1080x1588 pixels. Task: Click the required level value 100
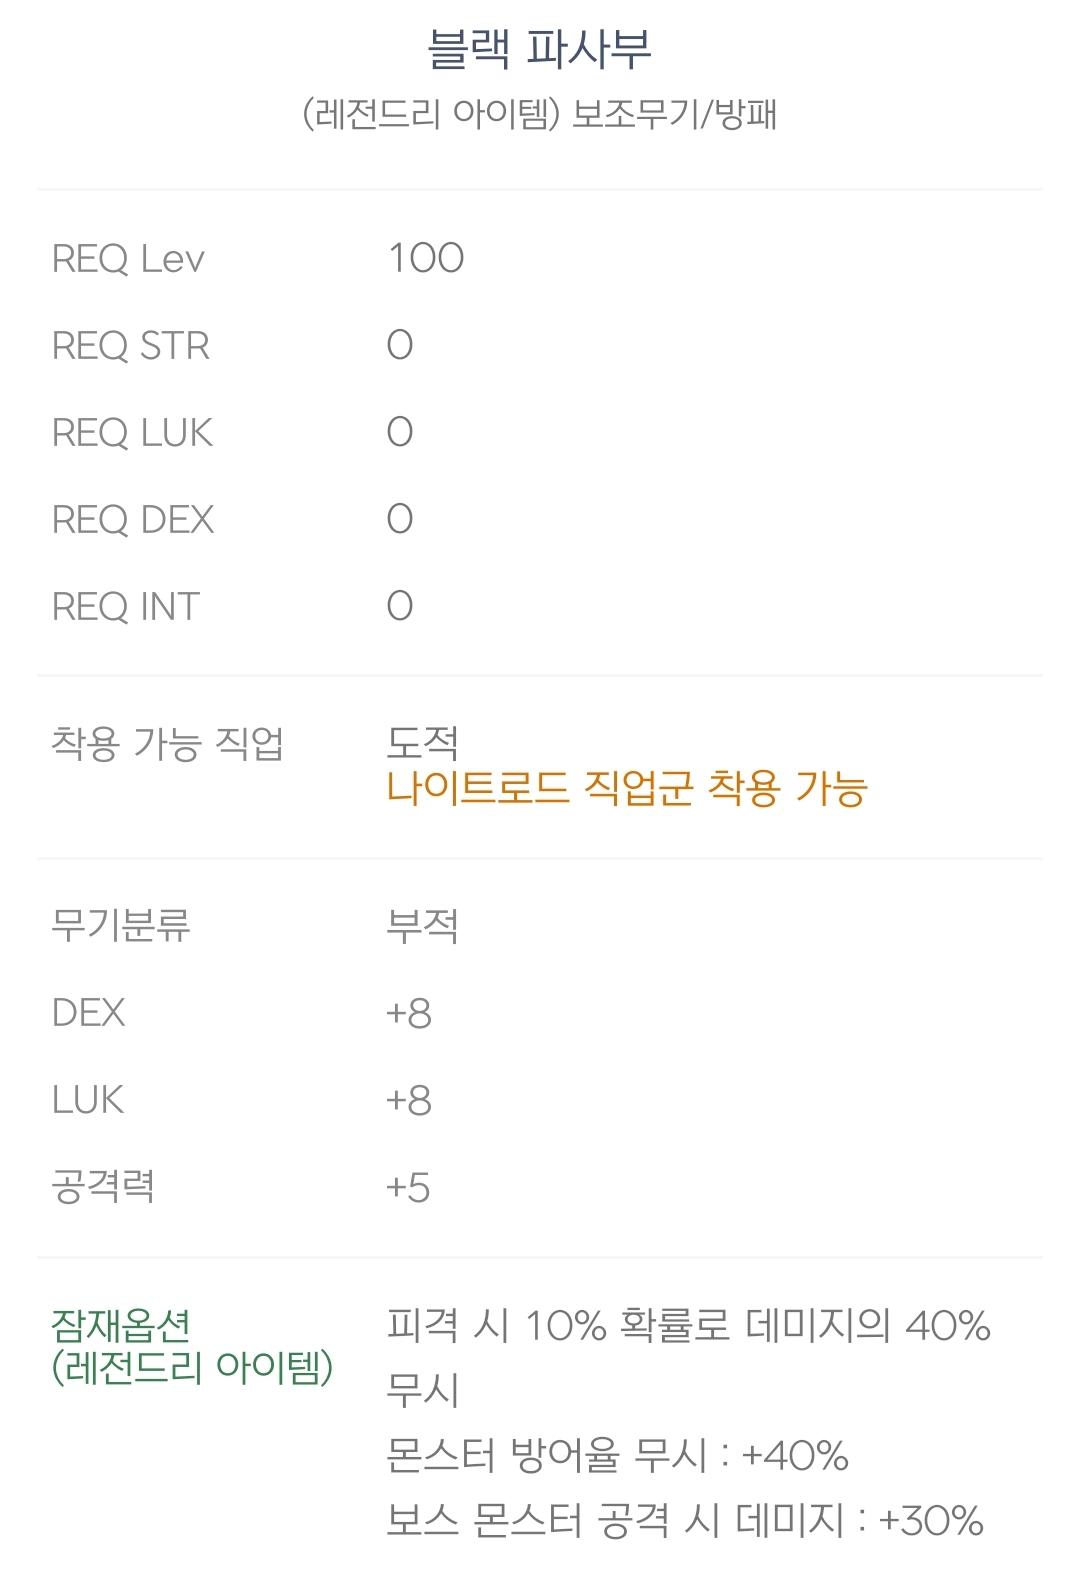(426, 259)
